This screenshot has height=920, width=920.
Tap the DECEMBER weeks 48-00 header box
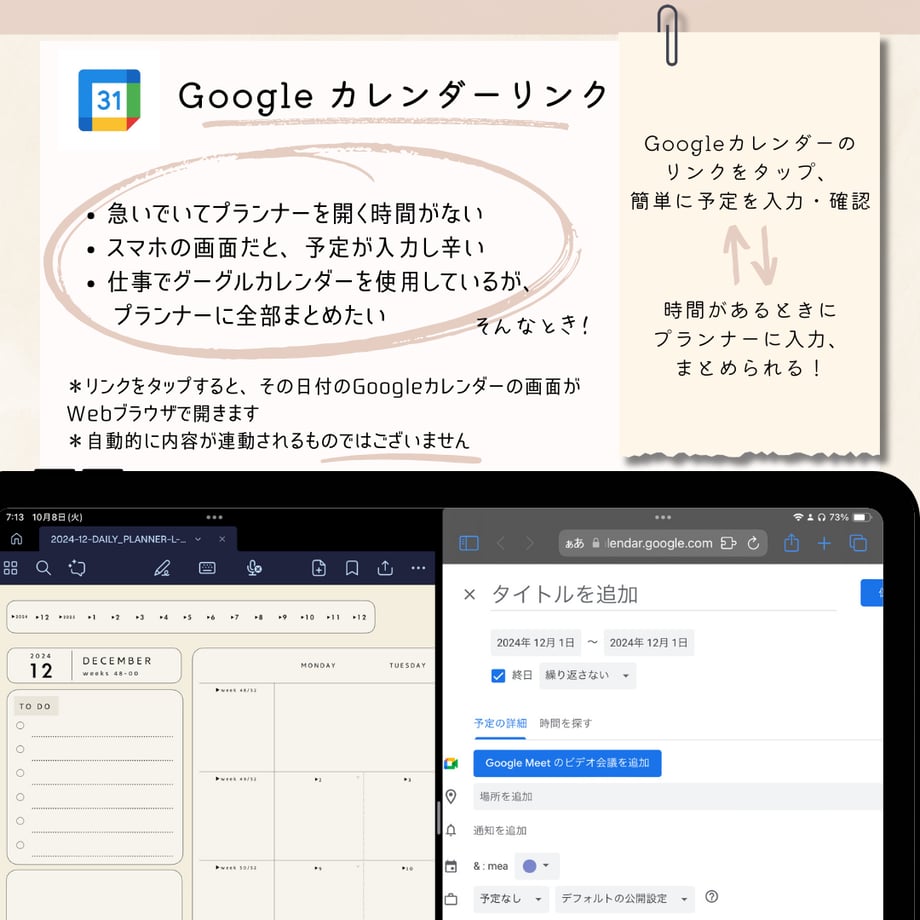(x=94, y=665)
